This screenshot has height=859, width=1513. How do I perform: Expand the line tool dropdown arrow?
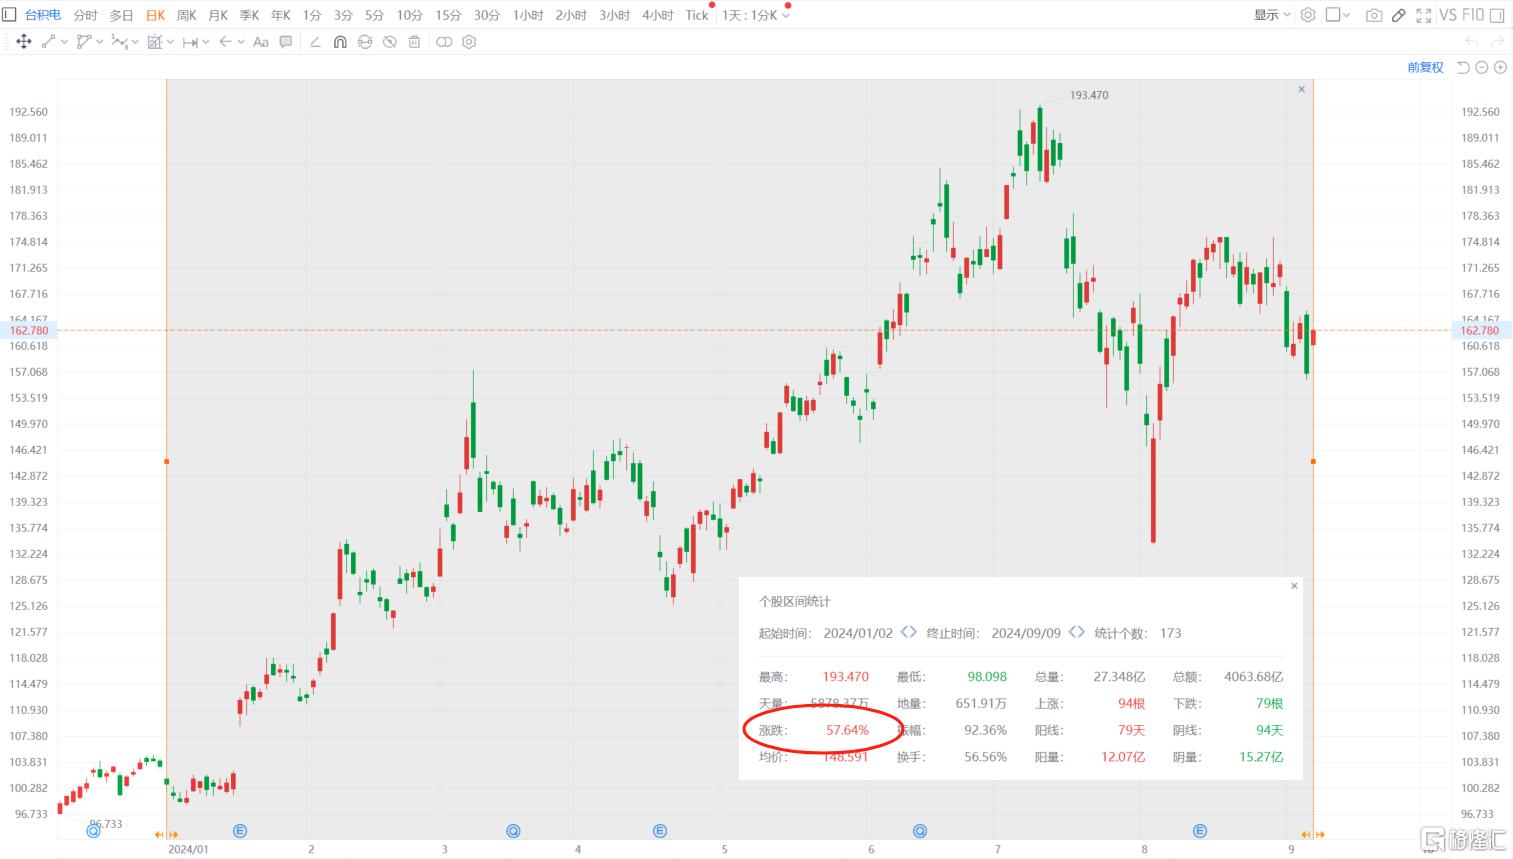coord(64,42)
